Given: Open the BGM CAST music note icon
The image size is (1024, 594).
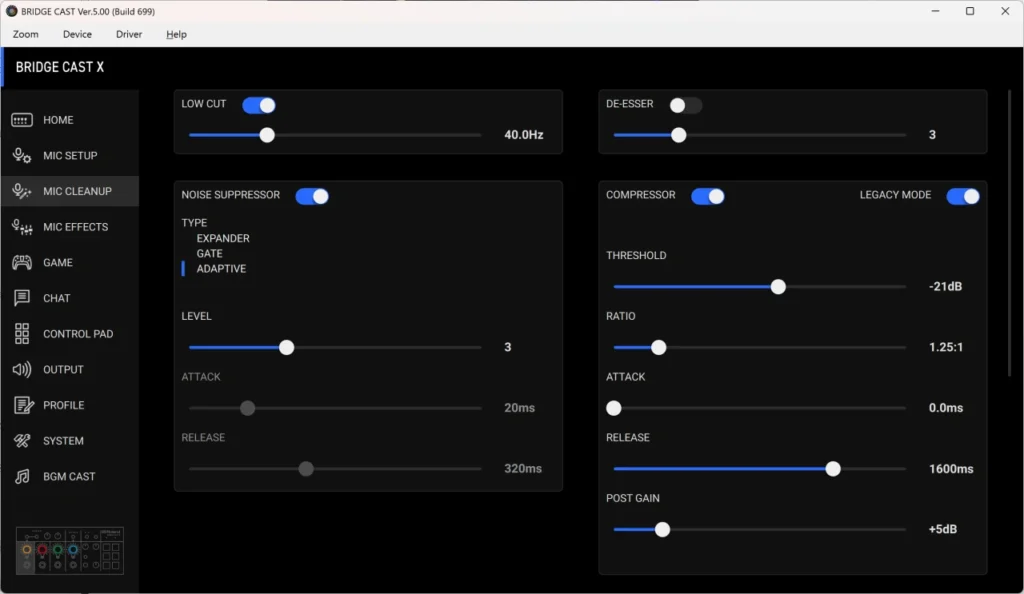Looking at the screenshot, I should click(x=22, y=477).
